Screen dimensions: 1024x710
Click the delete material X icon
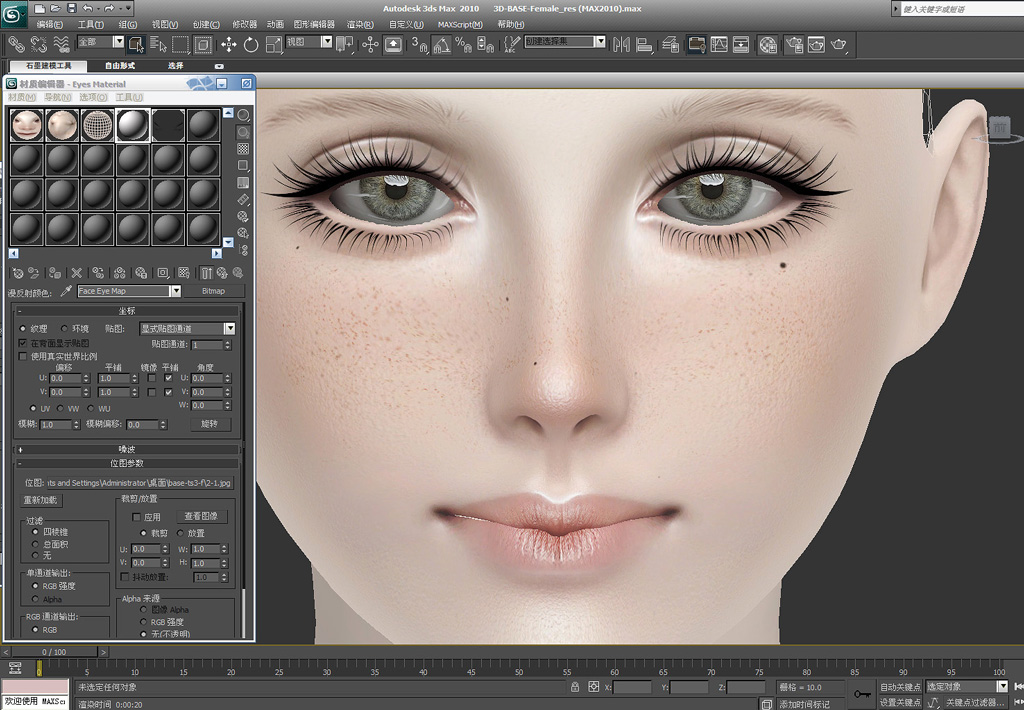coord(76,272)
